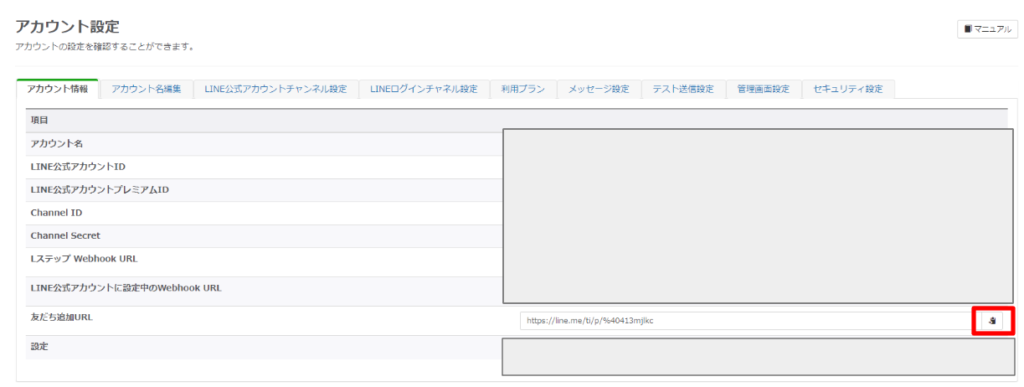
Task: Switch to the メッセージ設定 tab
Action: click(598, 89)
